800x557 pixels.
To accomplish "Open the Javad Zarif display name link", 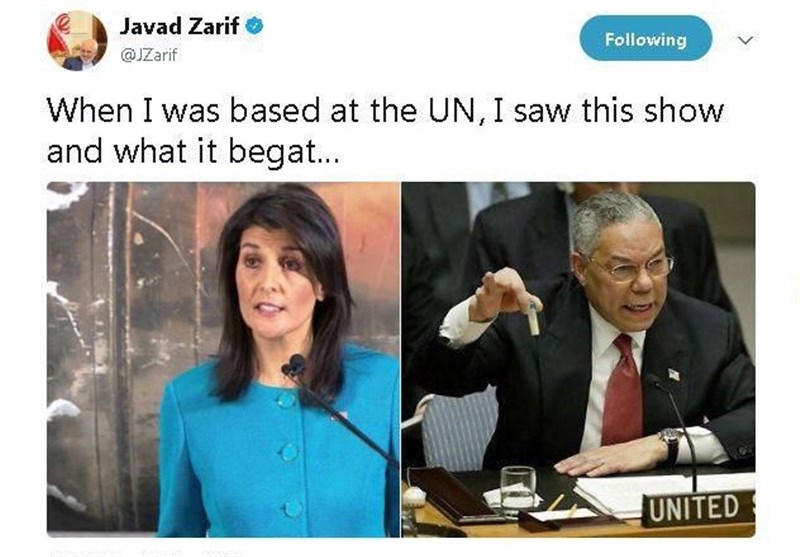I will pyautogui.click(x=179, y=26).
